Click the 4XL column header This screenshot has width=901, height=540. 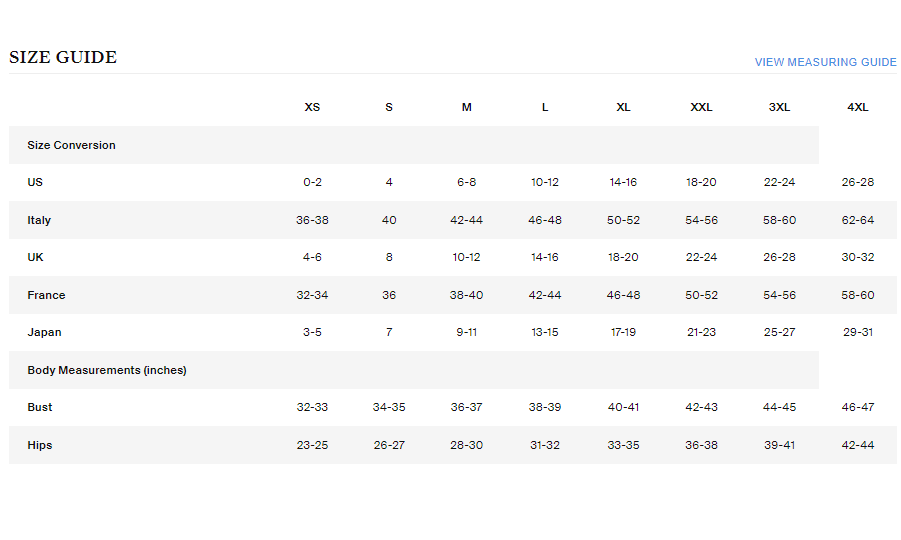[x=857, y=107]
